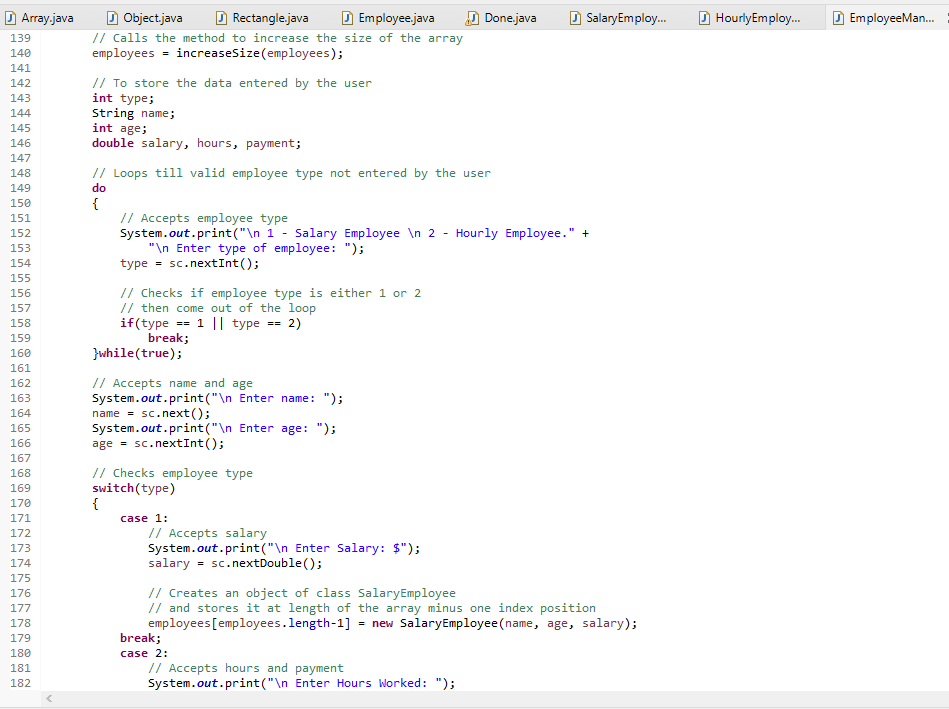Switch to the Array.java tab
949x709 pixels.
coord(40,18)
